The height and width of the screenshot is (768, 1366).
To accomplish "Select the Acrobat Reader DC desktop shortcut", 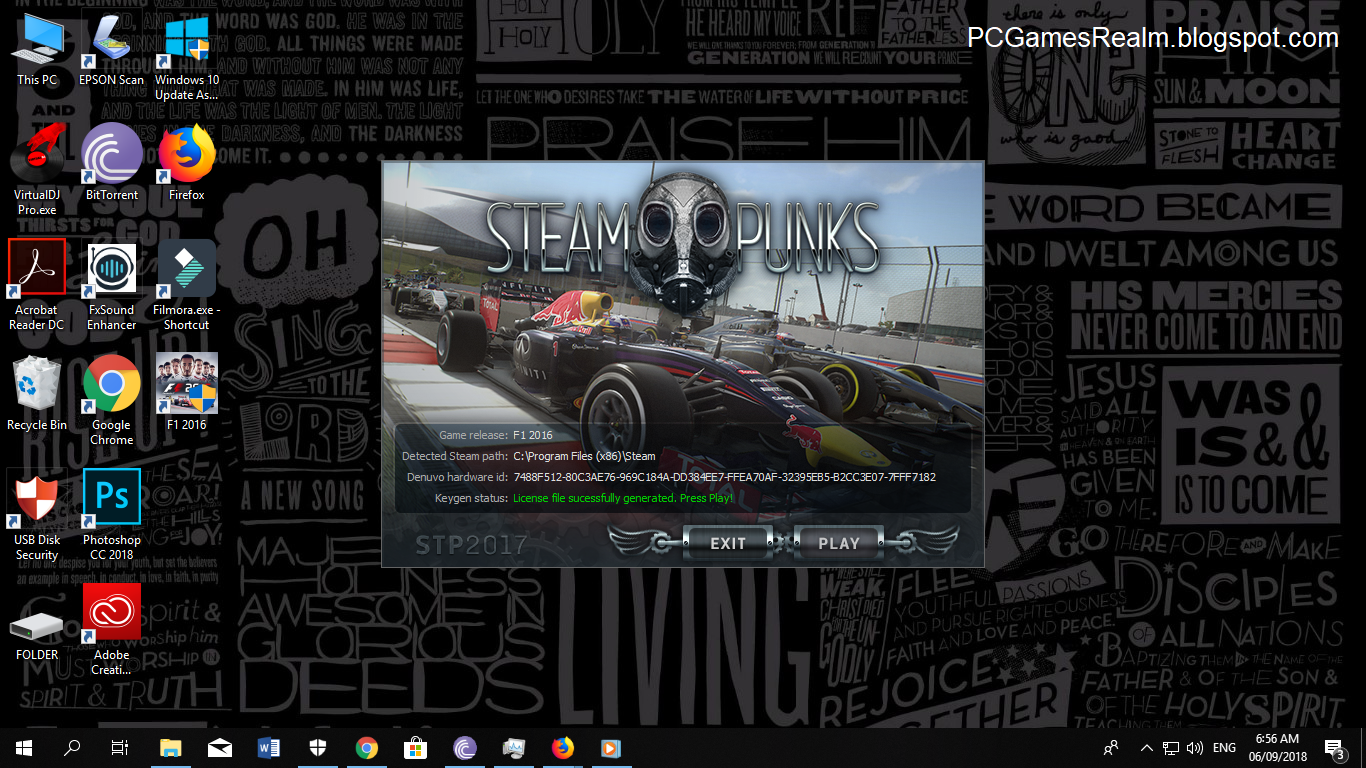I will [x=37, y=284].
